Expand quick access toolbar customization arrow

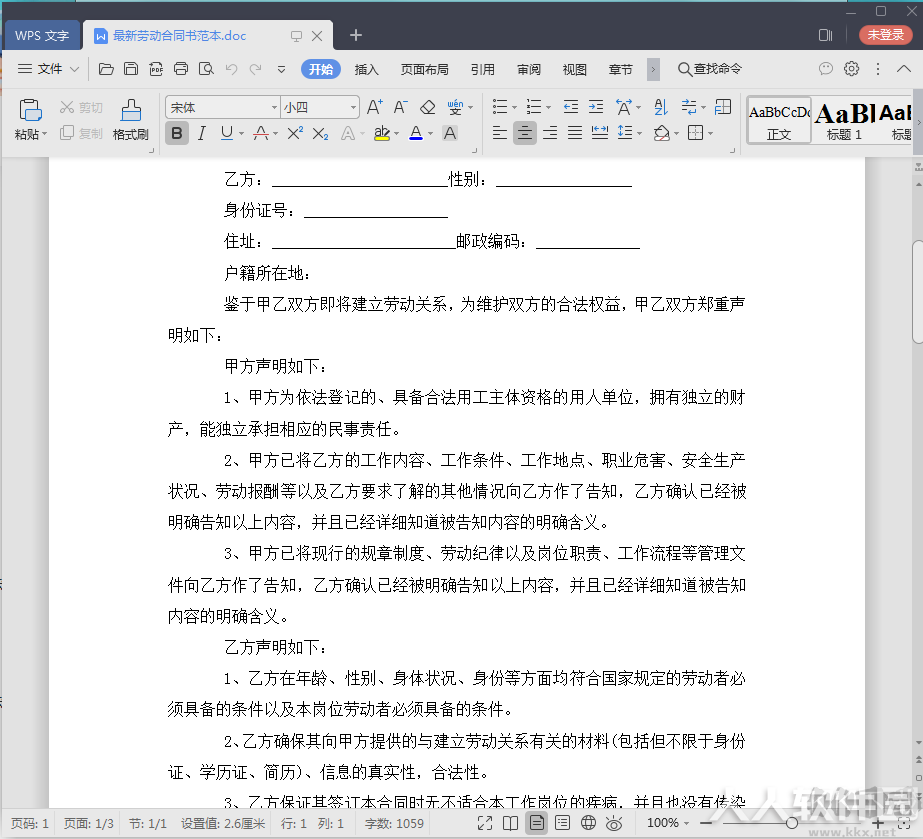click(281, 69)
